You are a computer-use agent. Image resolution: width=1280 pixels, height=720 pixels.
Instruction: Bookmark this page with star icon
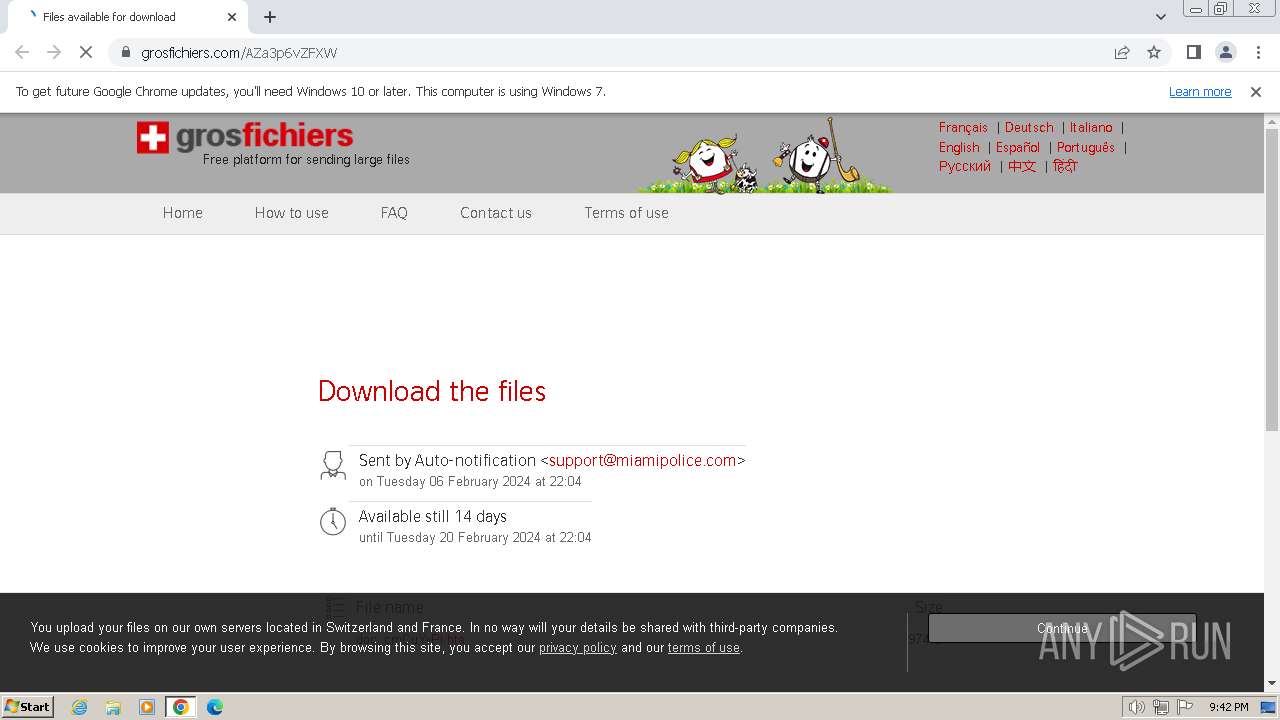[x=1154, y=52]
